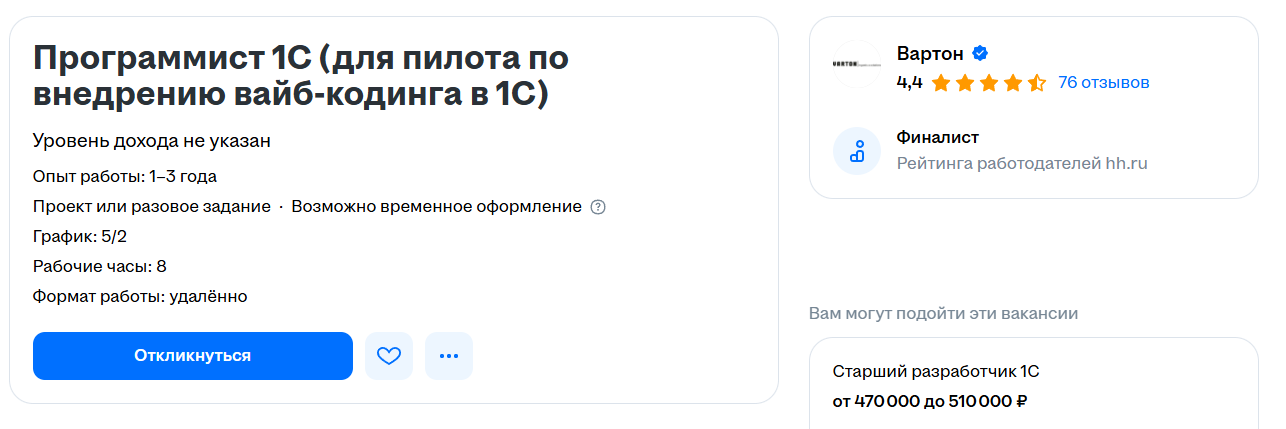The width and height of the screenshot is (1286, 429).
Task: Click Вам могут подойти эти вакансии heading
Action: pos(943,313)
